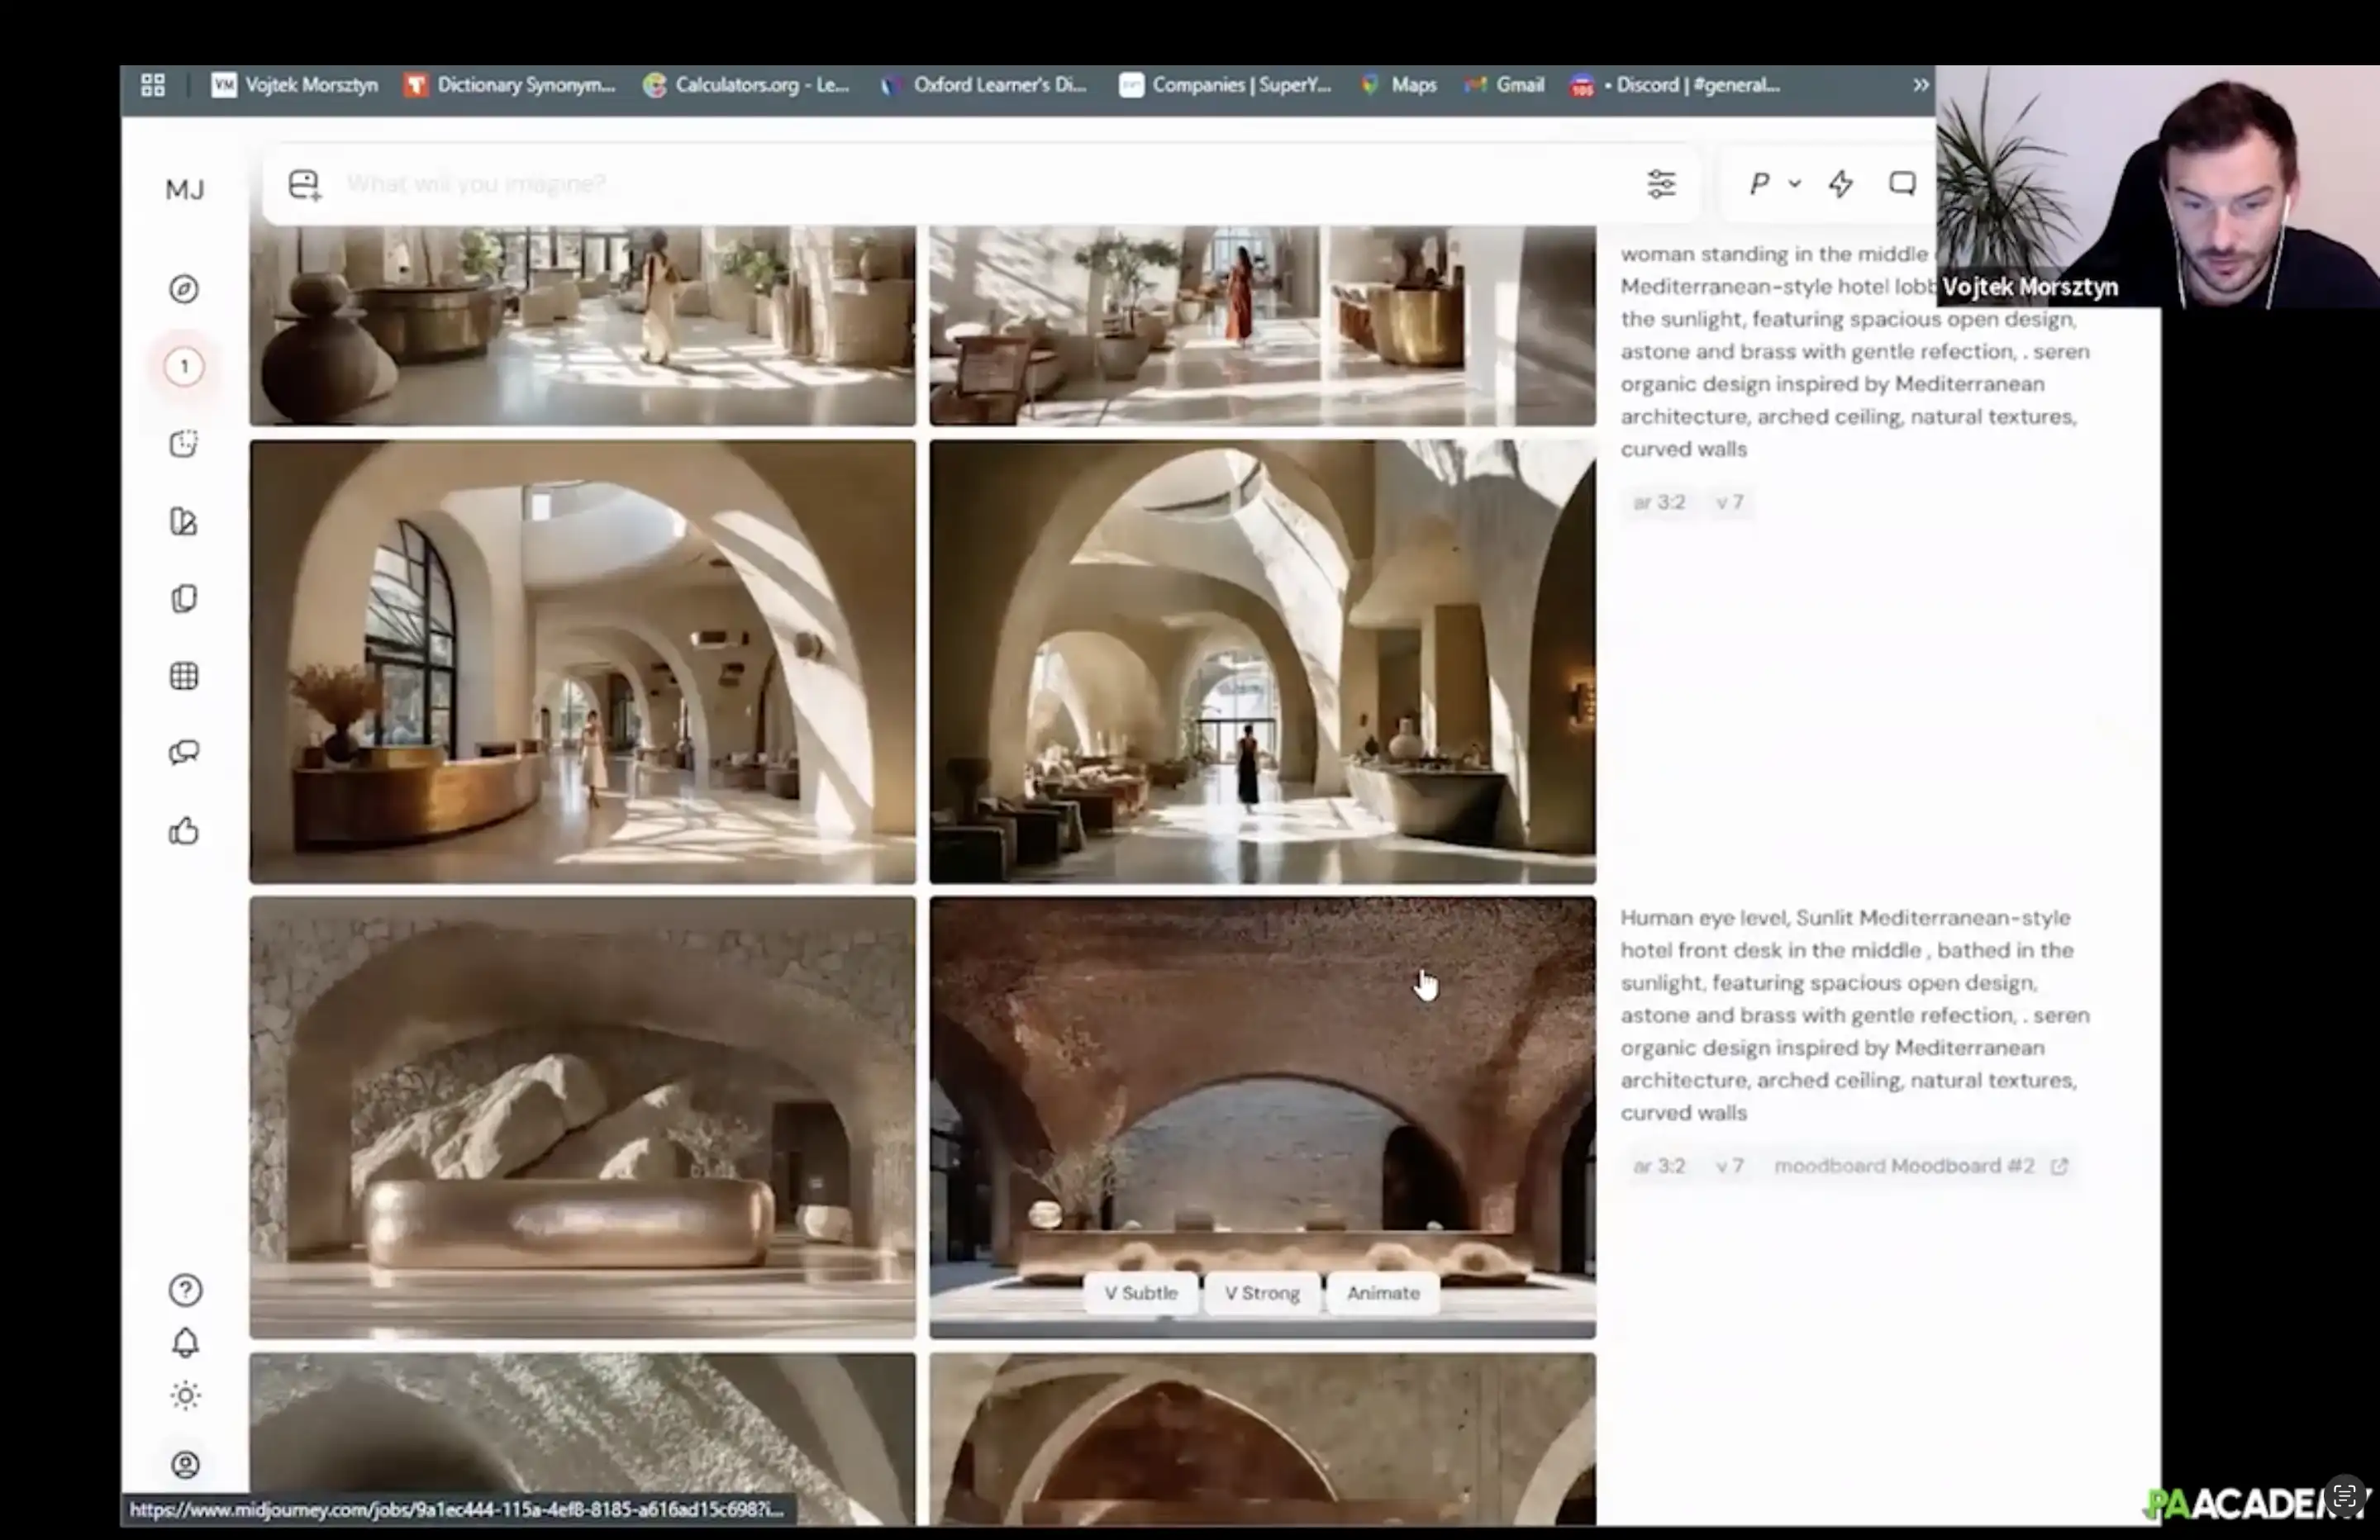Click the Help question mark icon
2380x1540 pixels.
[x=185, y=1290]
